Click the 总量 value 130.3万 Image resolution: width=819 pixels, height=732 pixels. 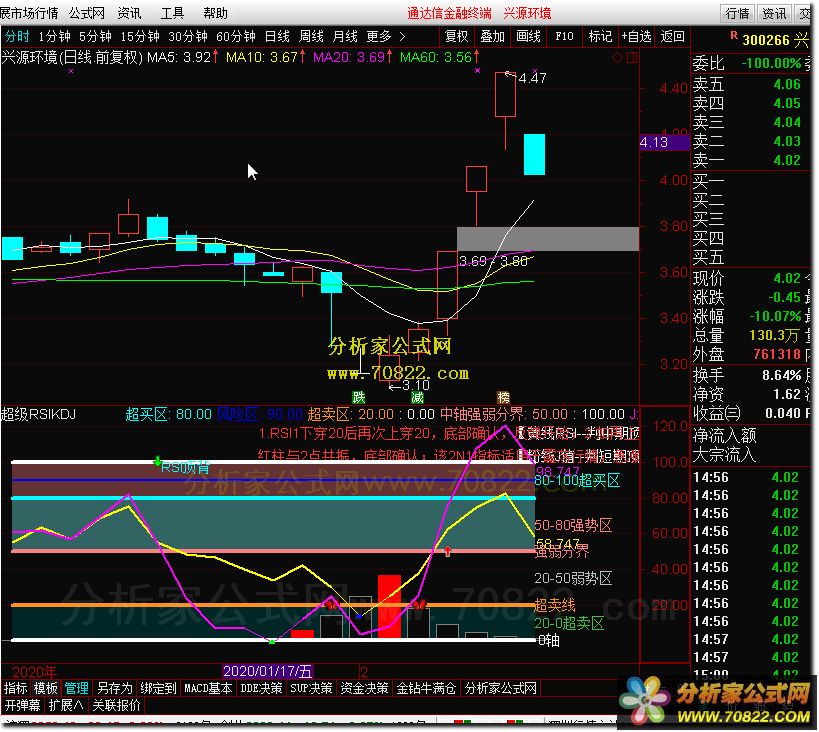coord(774,335)
